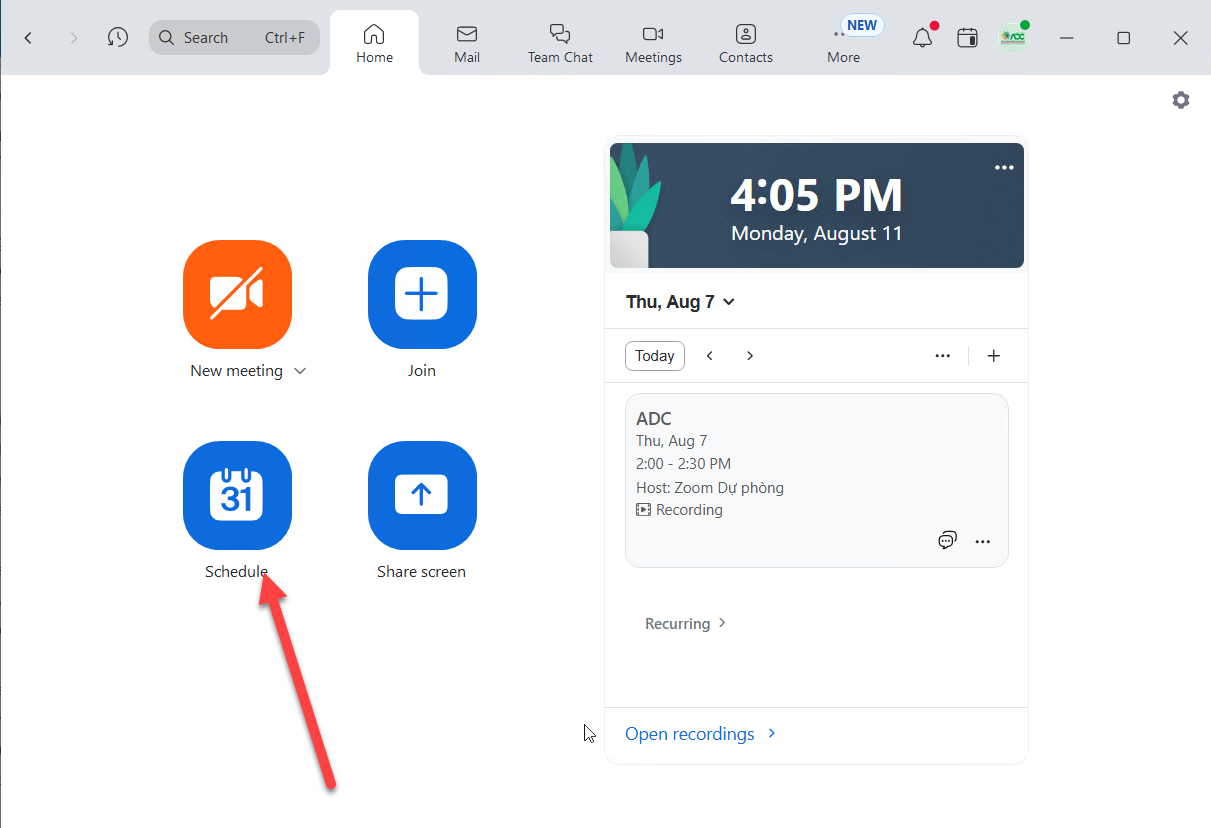Click the Today button
The height and width of the screenshot is (828, 1211).
point(655,356)
